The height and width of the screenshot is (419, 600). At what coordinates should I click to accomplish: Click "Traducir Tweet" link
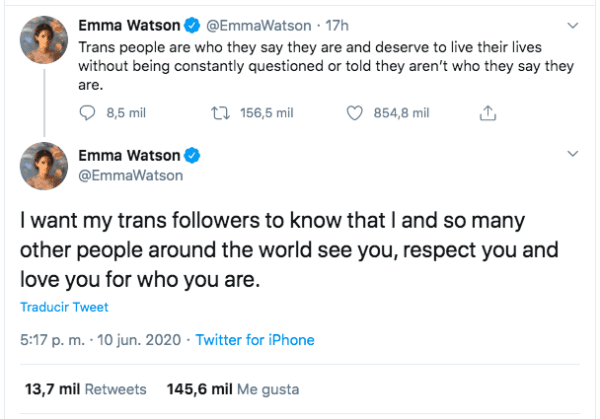(x=64, y=307)
